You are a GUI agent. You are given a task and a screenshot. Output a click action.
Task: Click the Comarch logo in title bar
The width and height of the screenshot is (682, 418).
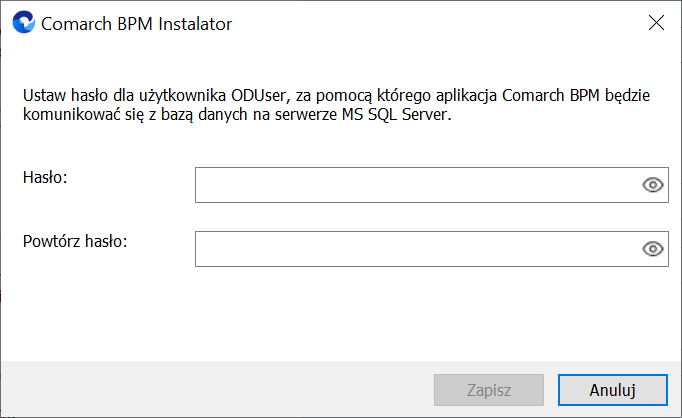tap(23, 22)
